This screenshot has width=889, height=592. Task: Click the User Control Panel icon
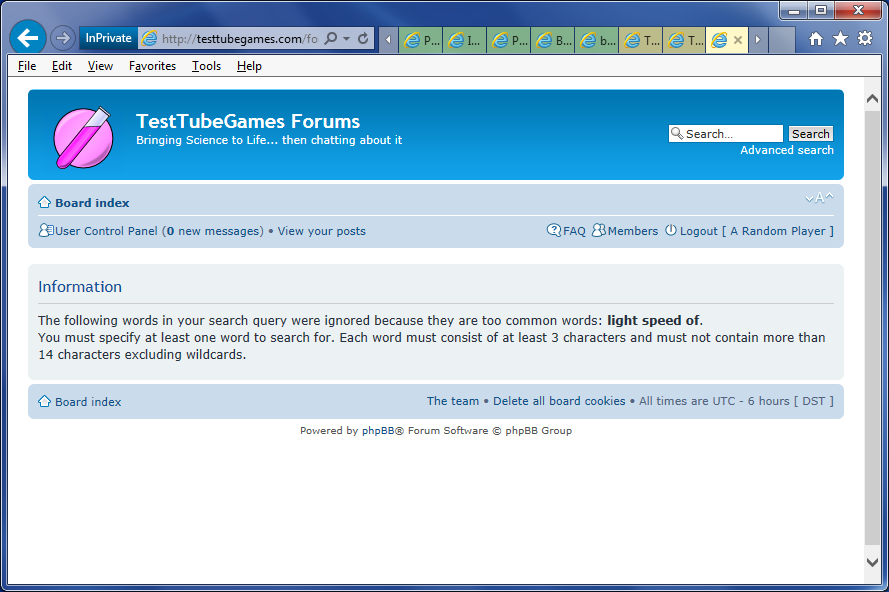(45, 230)
